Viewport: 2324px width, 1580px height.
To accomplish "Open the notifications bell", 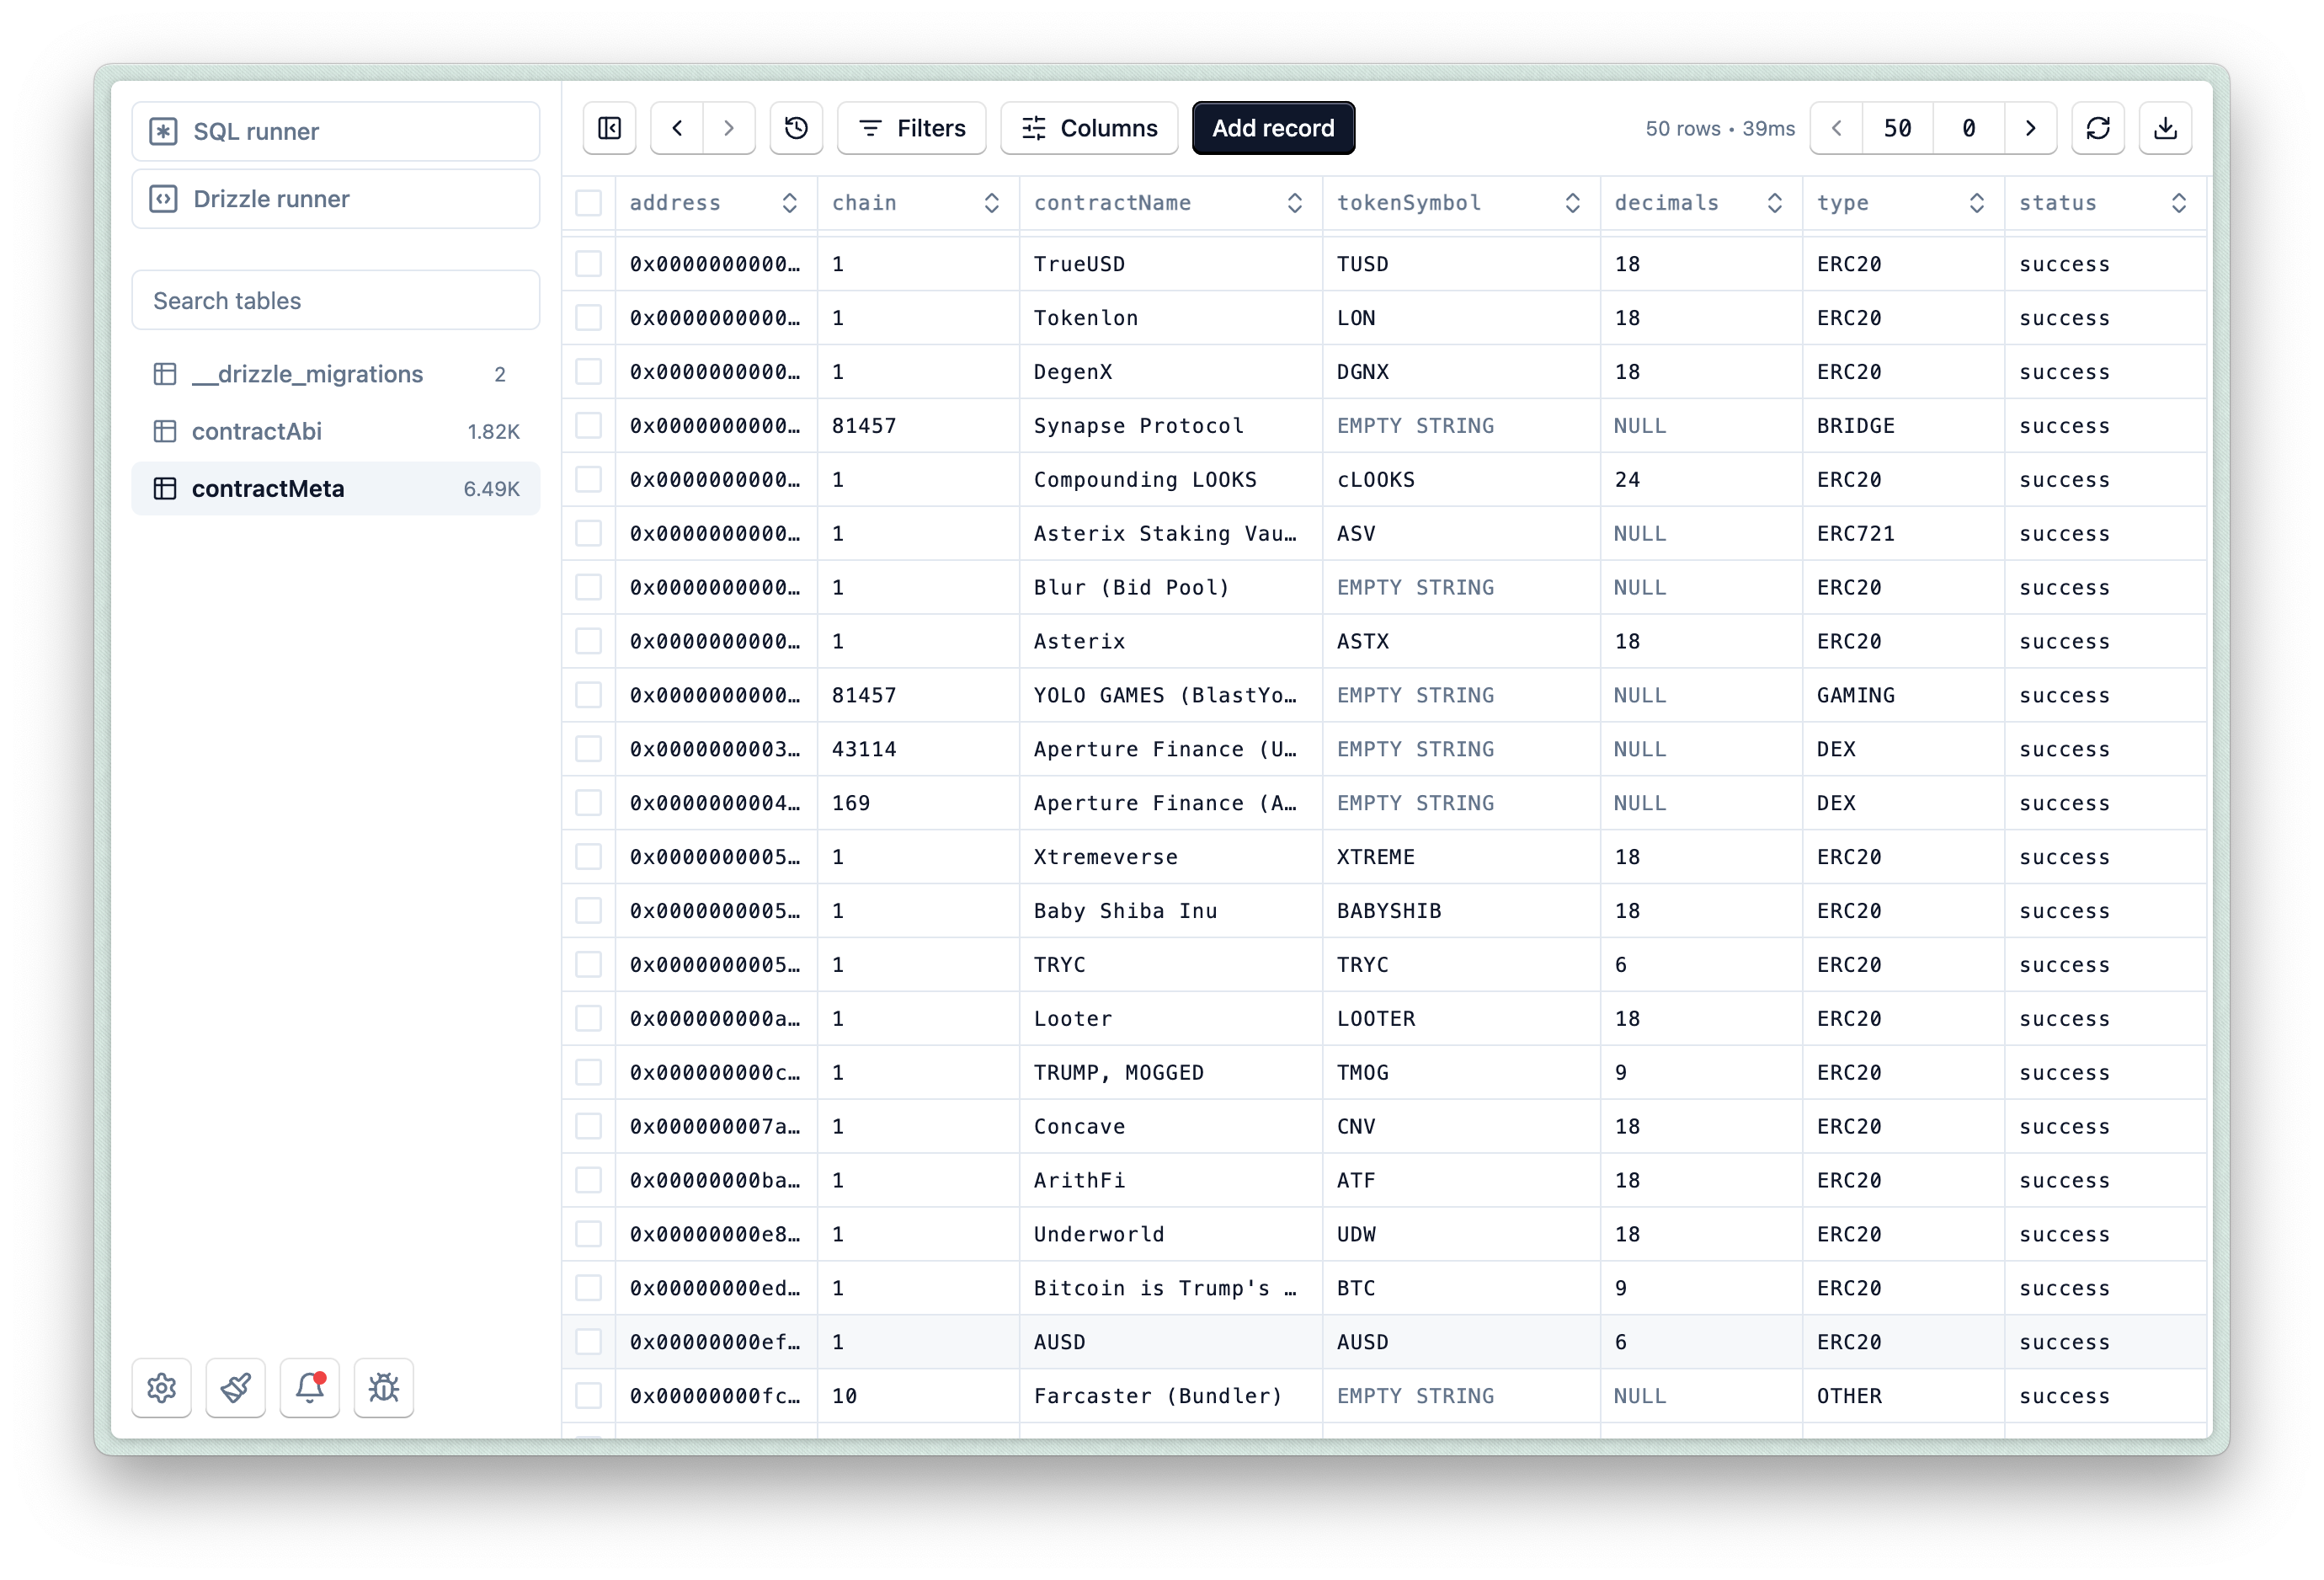I will [x=310, y=1387].
